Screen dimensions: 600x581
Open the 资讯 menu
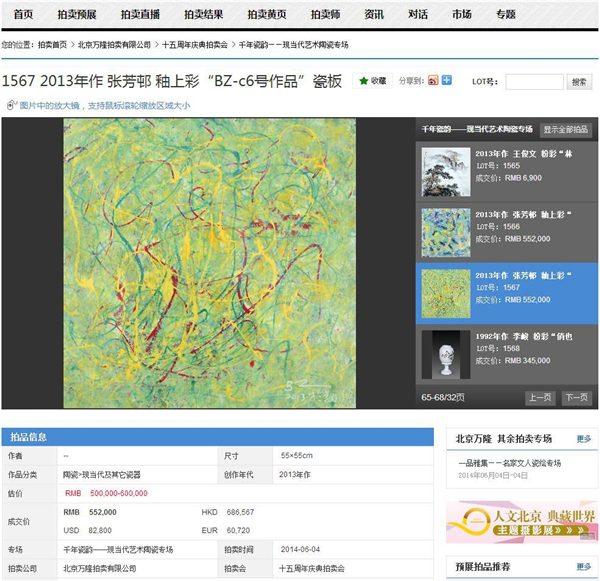point(374,15)
